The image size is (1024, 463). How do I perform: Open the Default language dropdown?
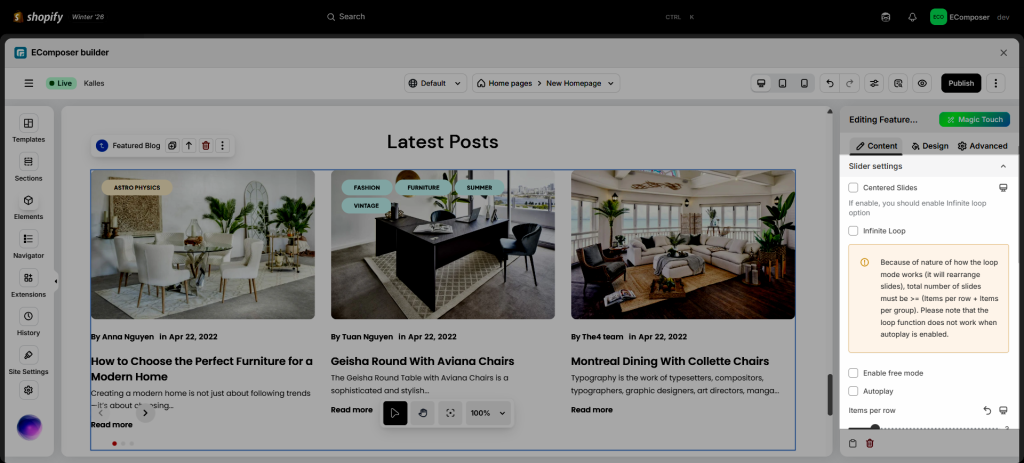pyautogui.click(x=435, y=83)
